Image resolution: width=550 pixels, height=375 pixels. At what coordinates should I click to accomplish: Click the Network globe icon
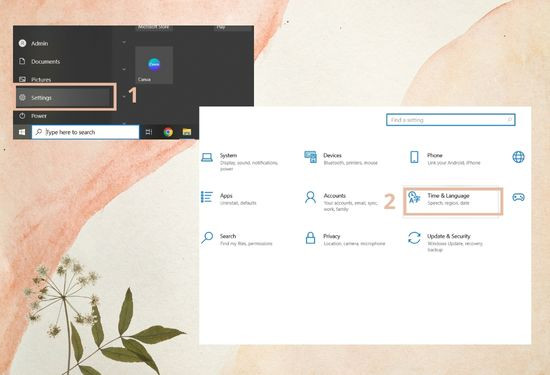tap(518, 157)
